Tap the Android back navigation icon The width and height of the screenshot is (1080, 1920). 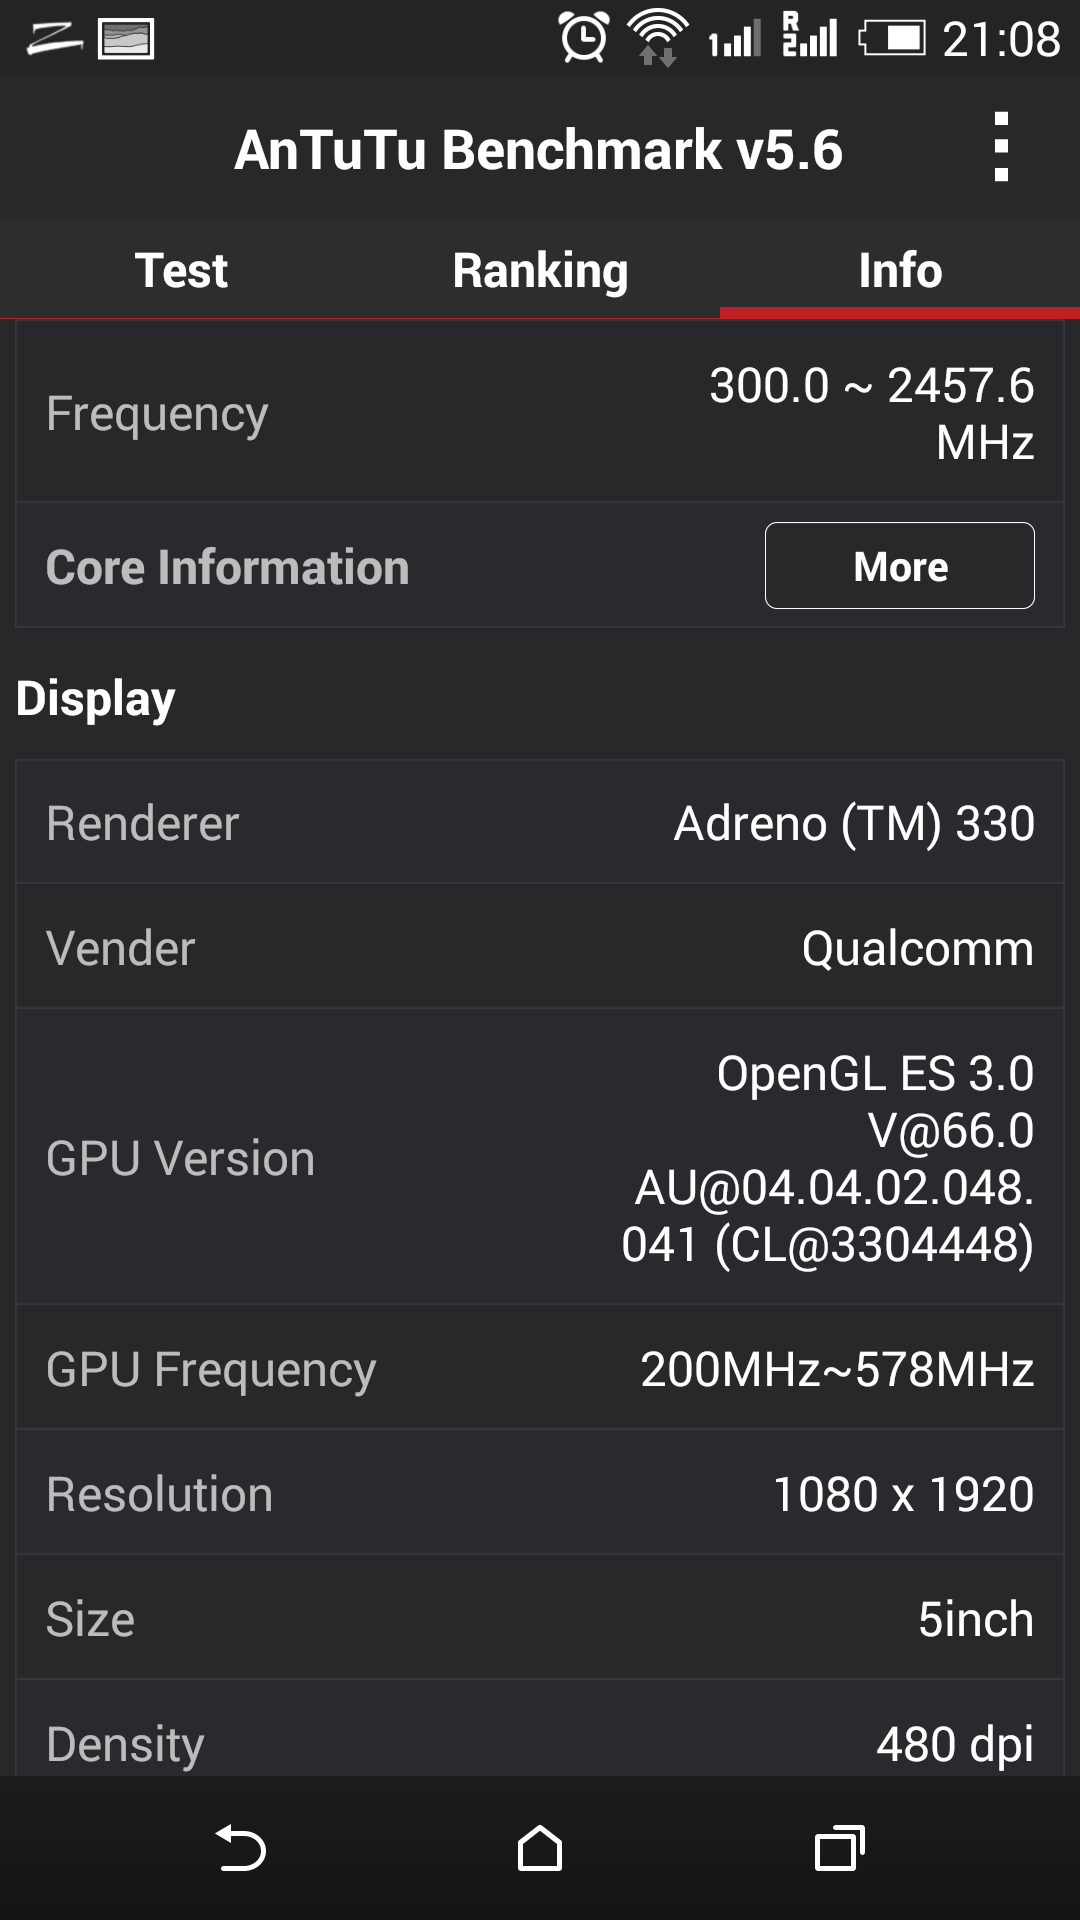tap(241, 1848)
